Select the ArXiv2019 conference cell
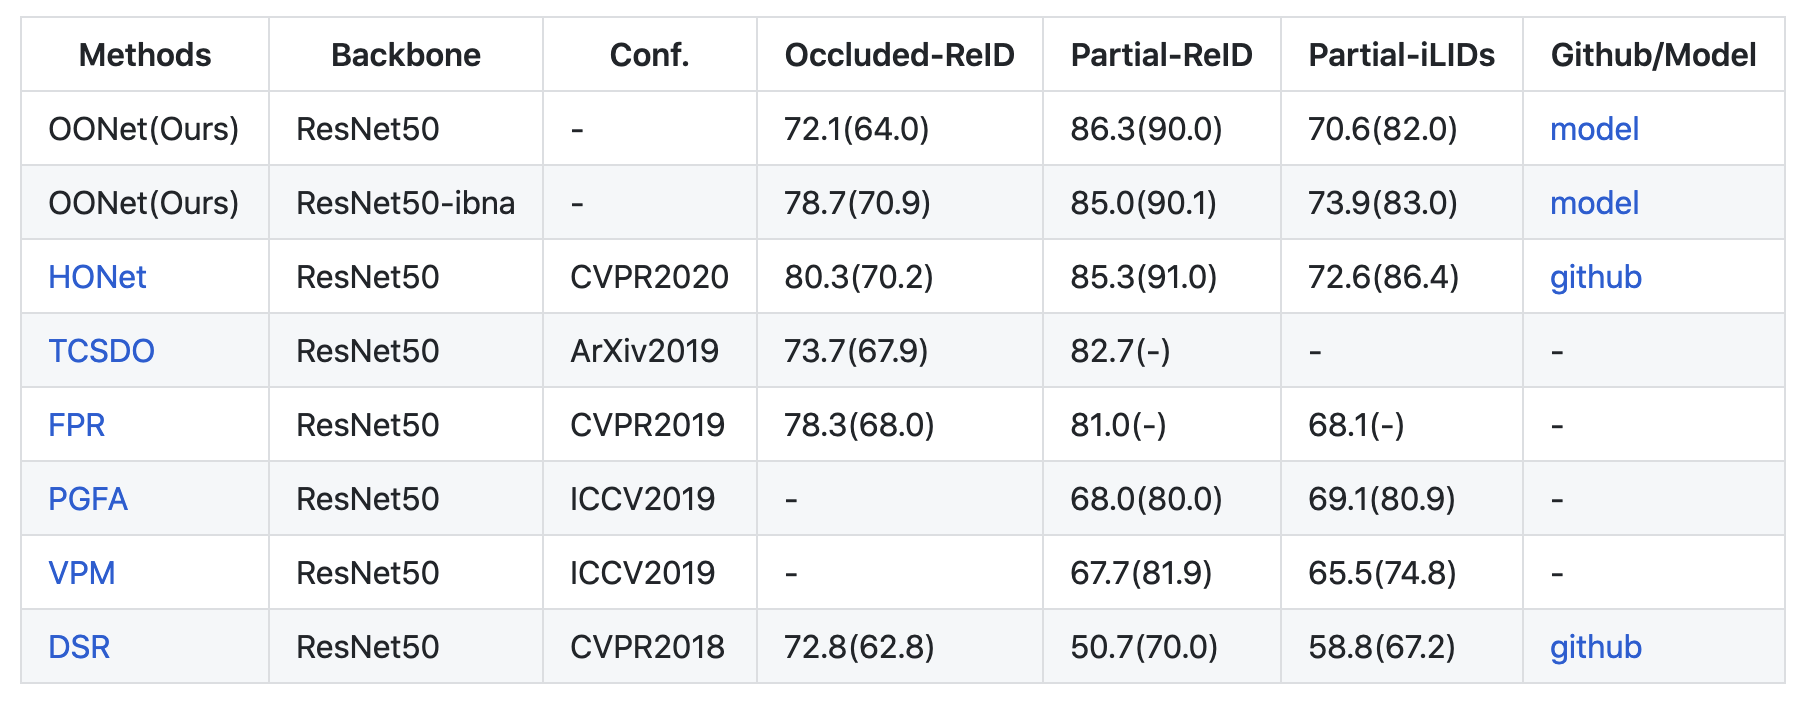This screenshot has height=702, width=1806. click(644, 351)
